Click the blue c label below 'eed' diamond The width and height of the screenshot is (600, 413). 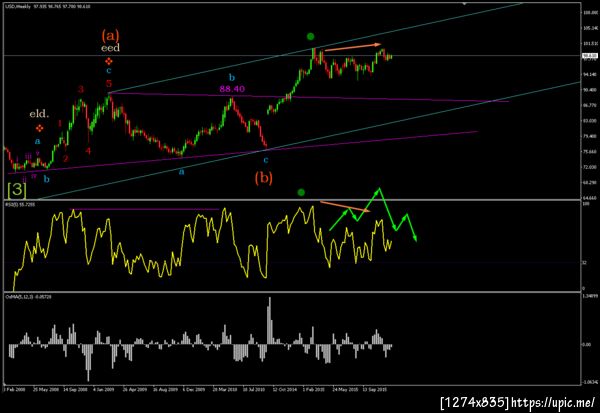[109, 70]
